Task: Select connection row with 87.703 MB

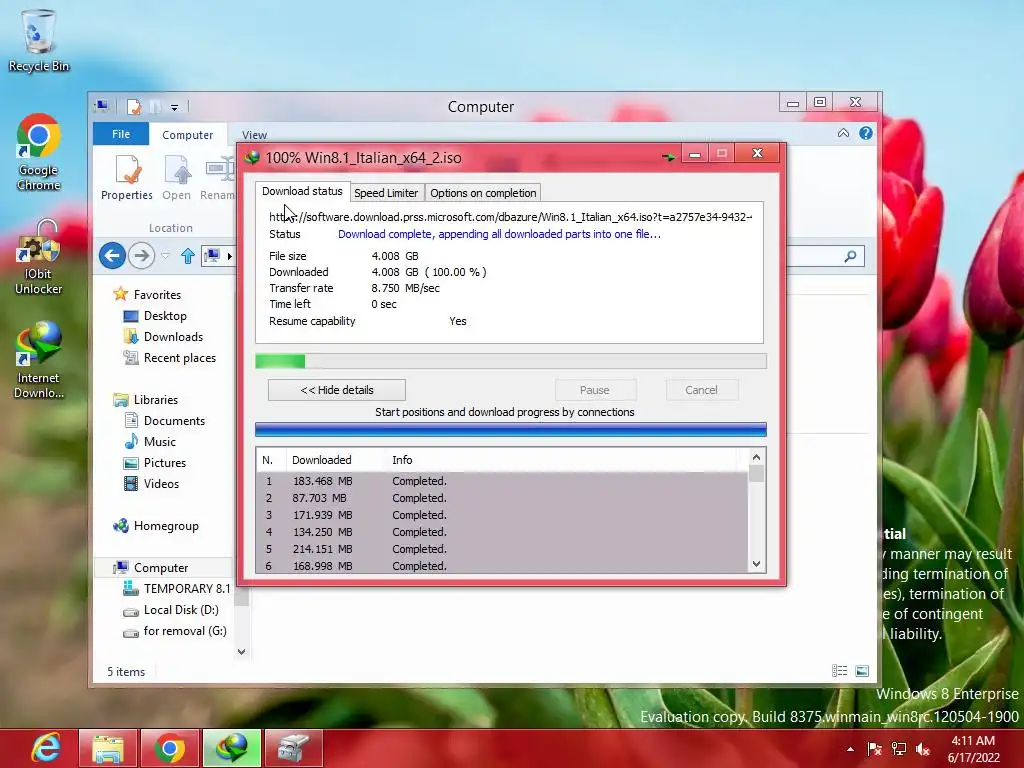Action: pos(502,498)
